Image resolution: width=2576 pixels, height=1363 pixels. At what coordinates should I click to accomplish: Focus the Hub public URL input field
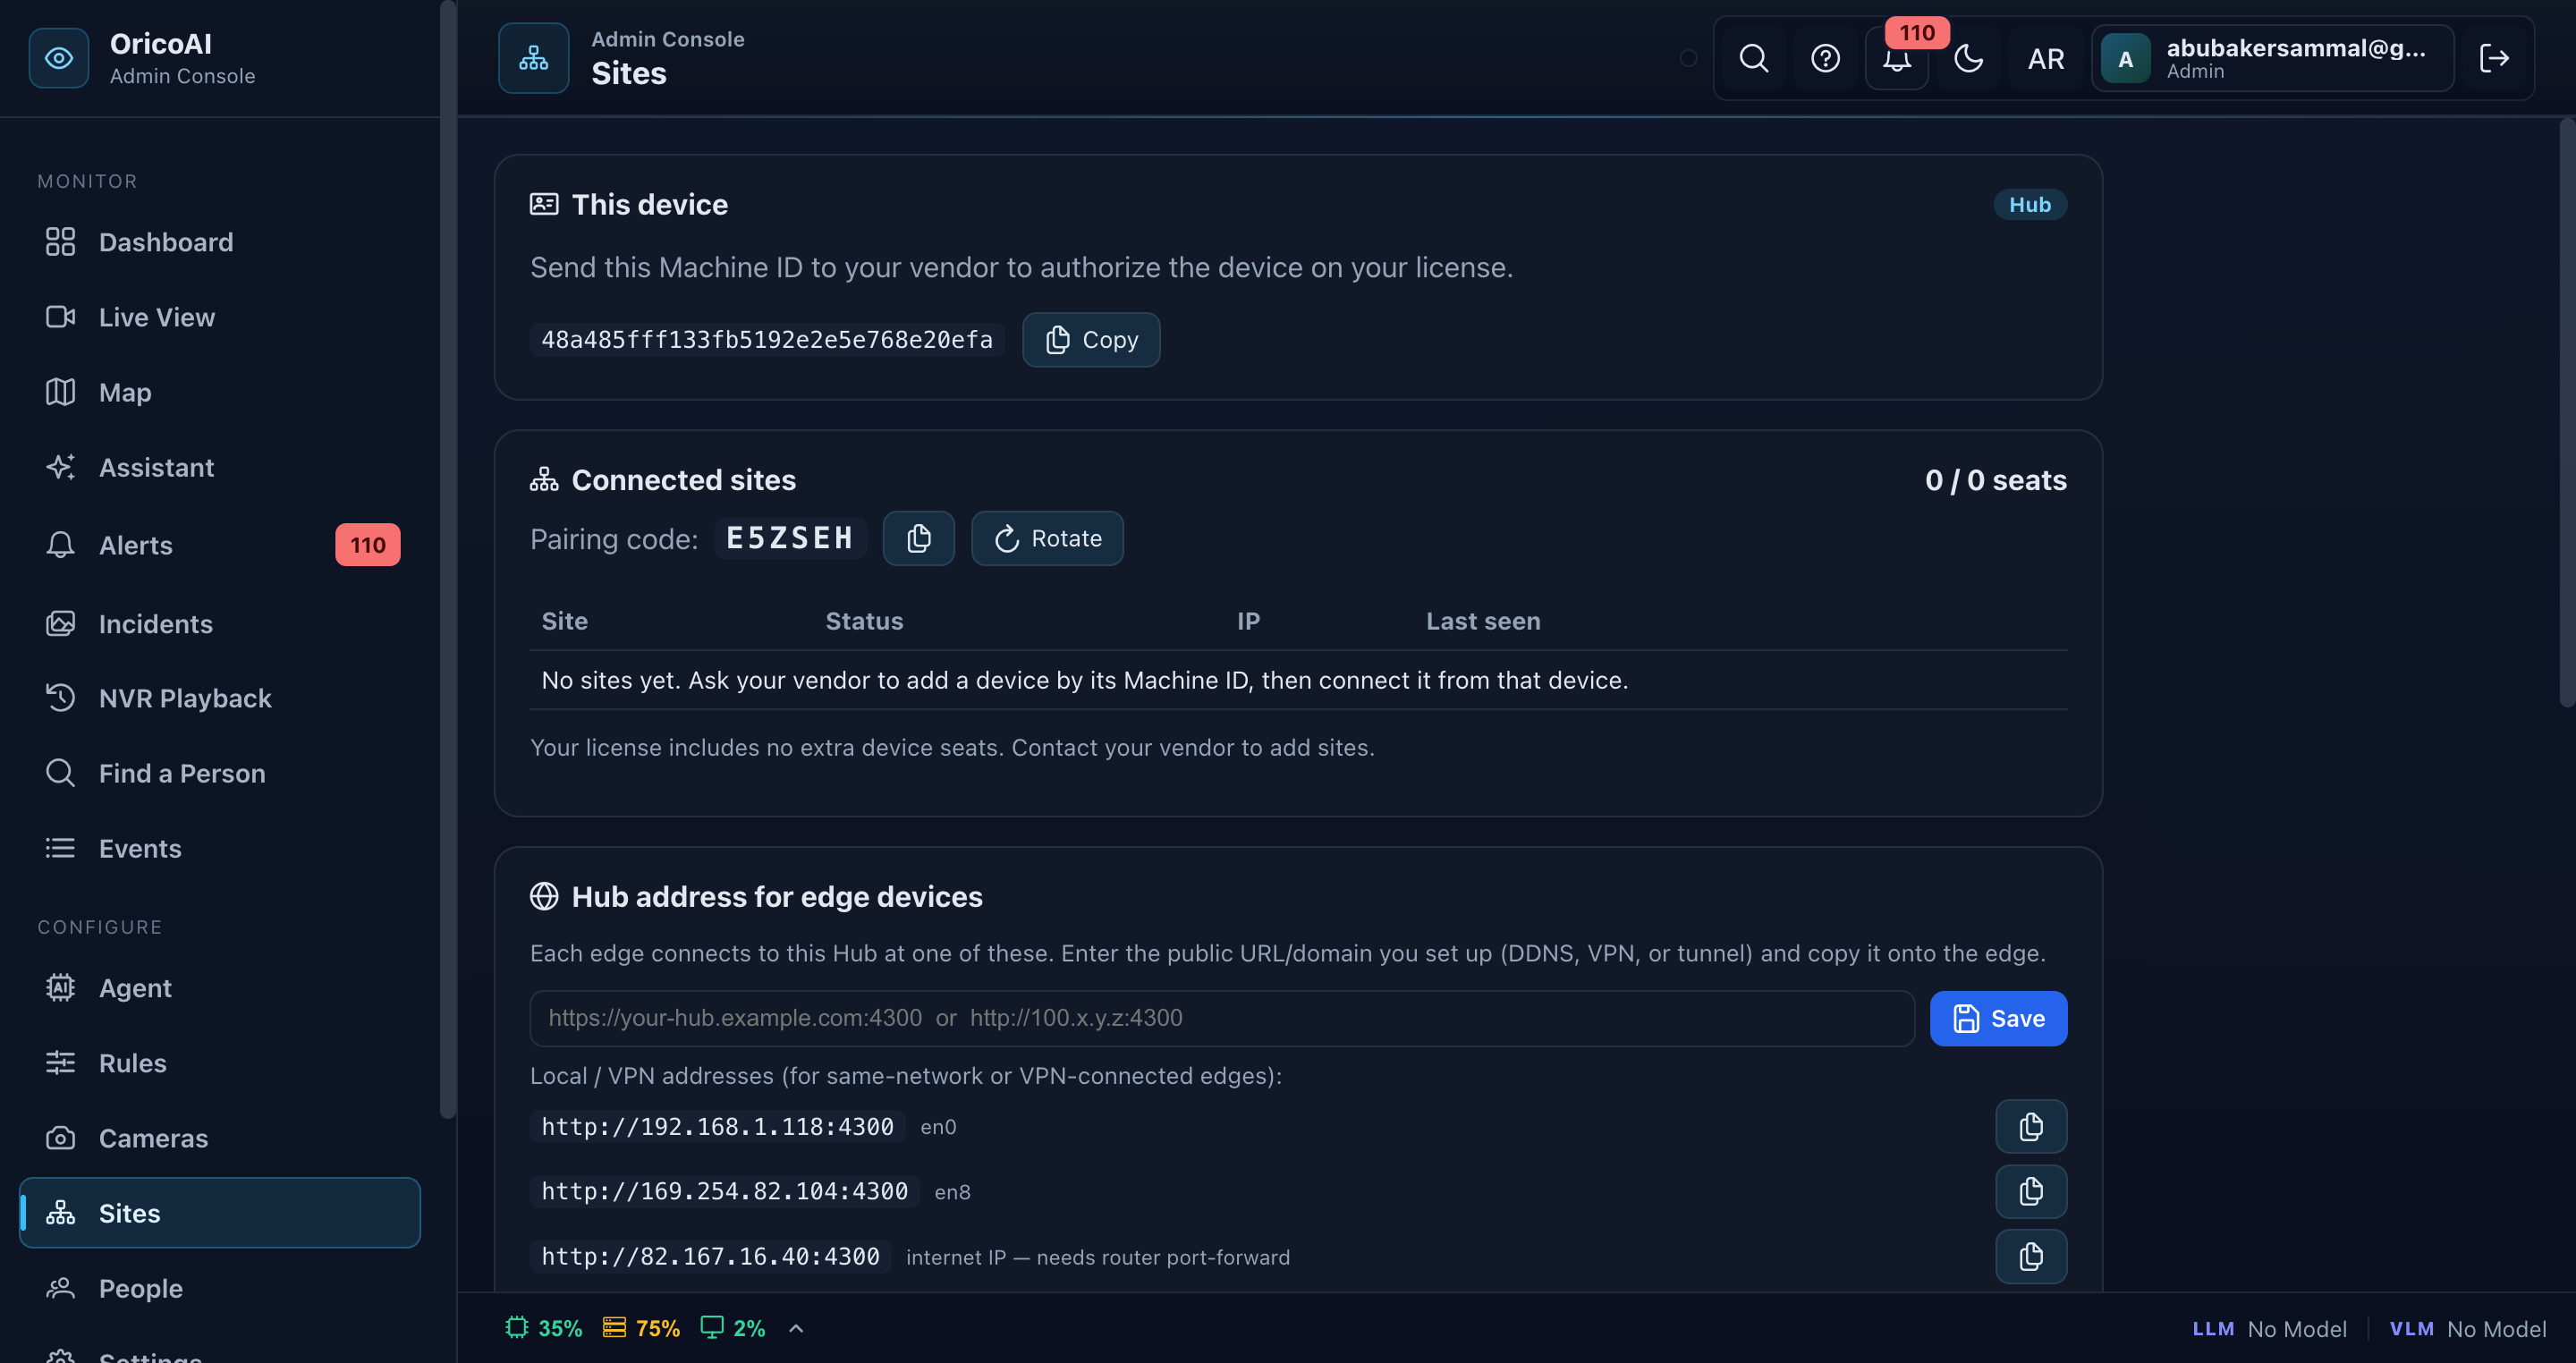(1222, 1018)
